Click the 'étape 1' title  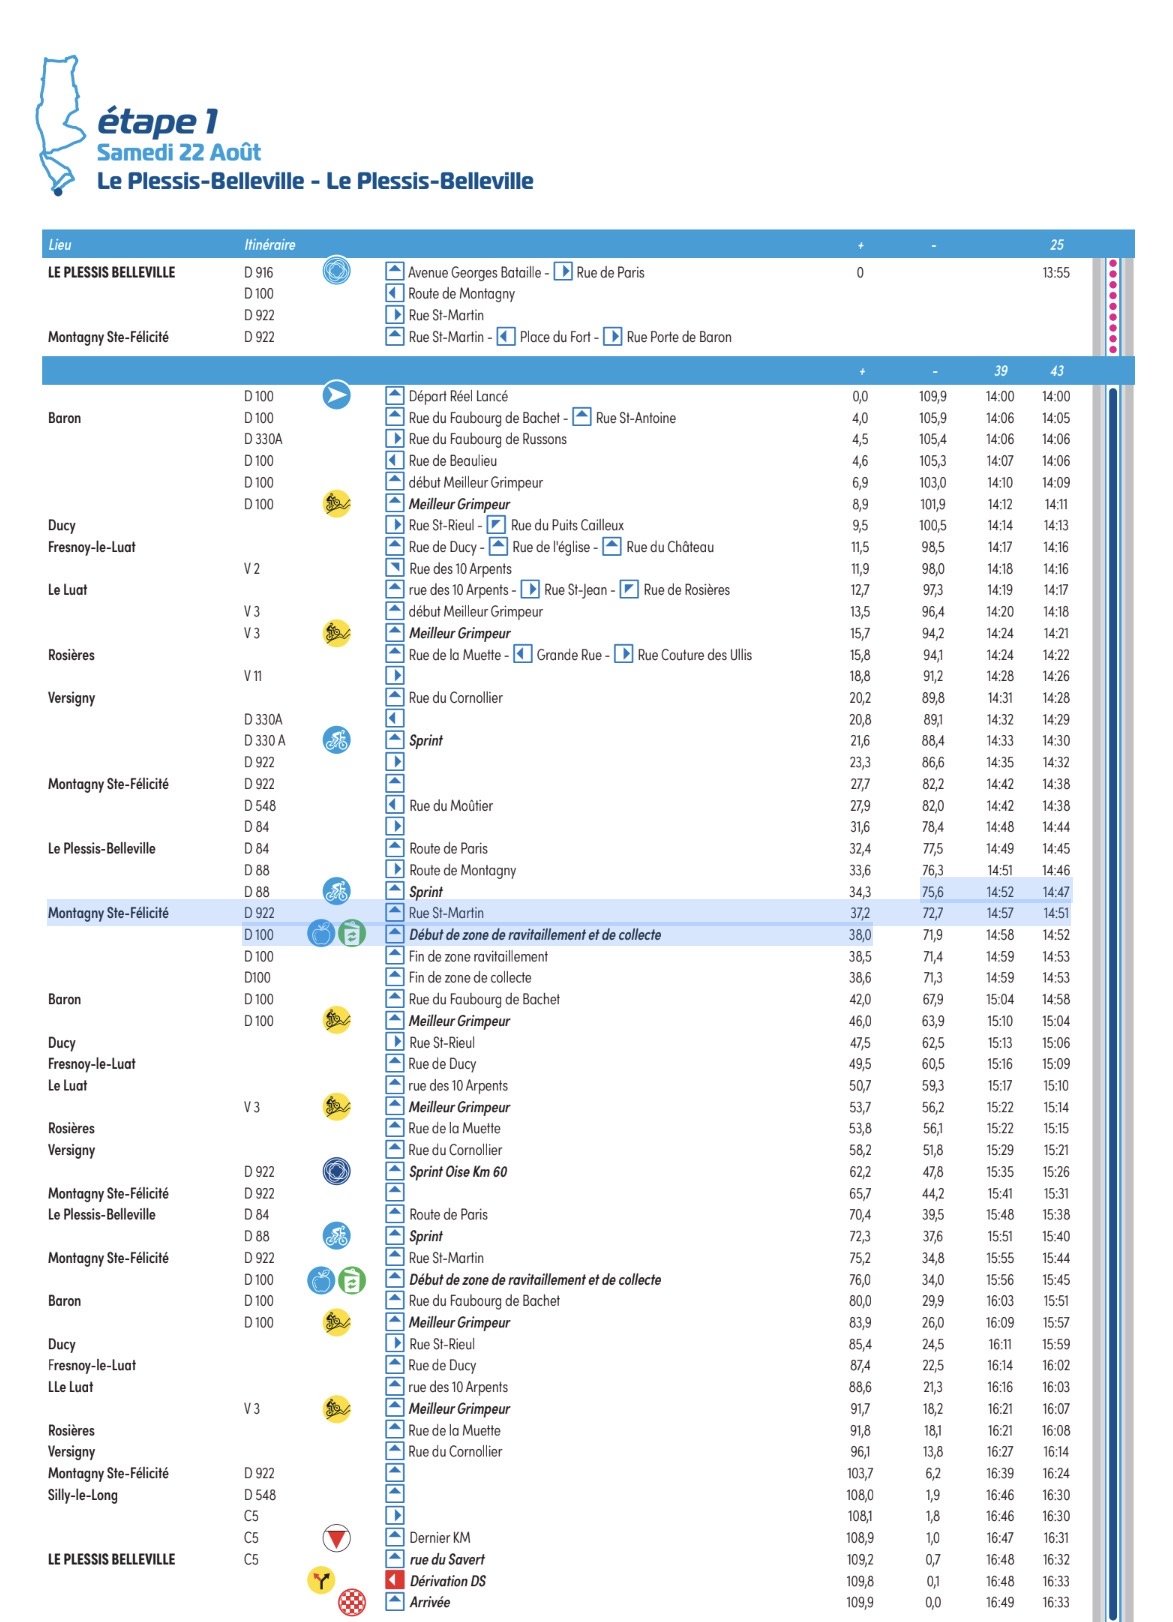158,121
